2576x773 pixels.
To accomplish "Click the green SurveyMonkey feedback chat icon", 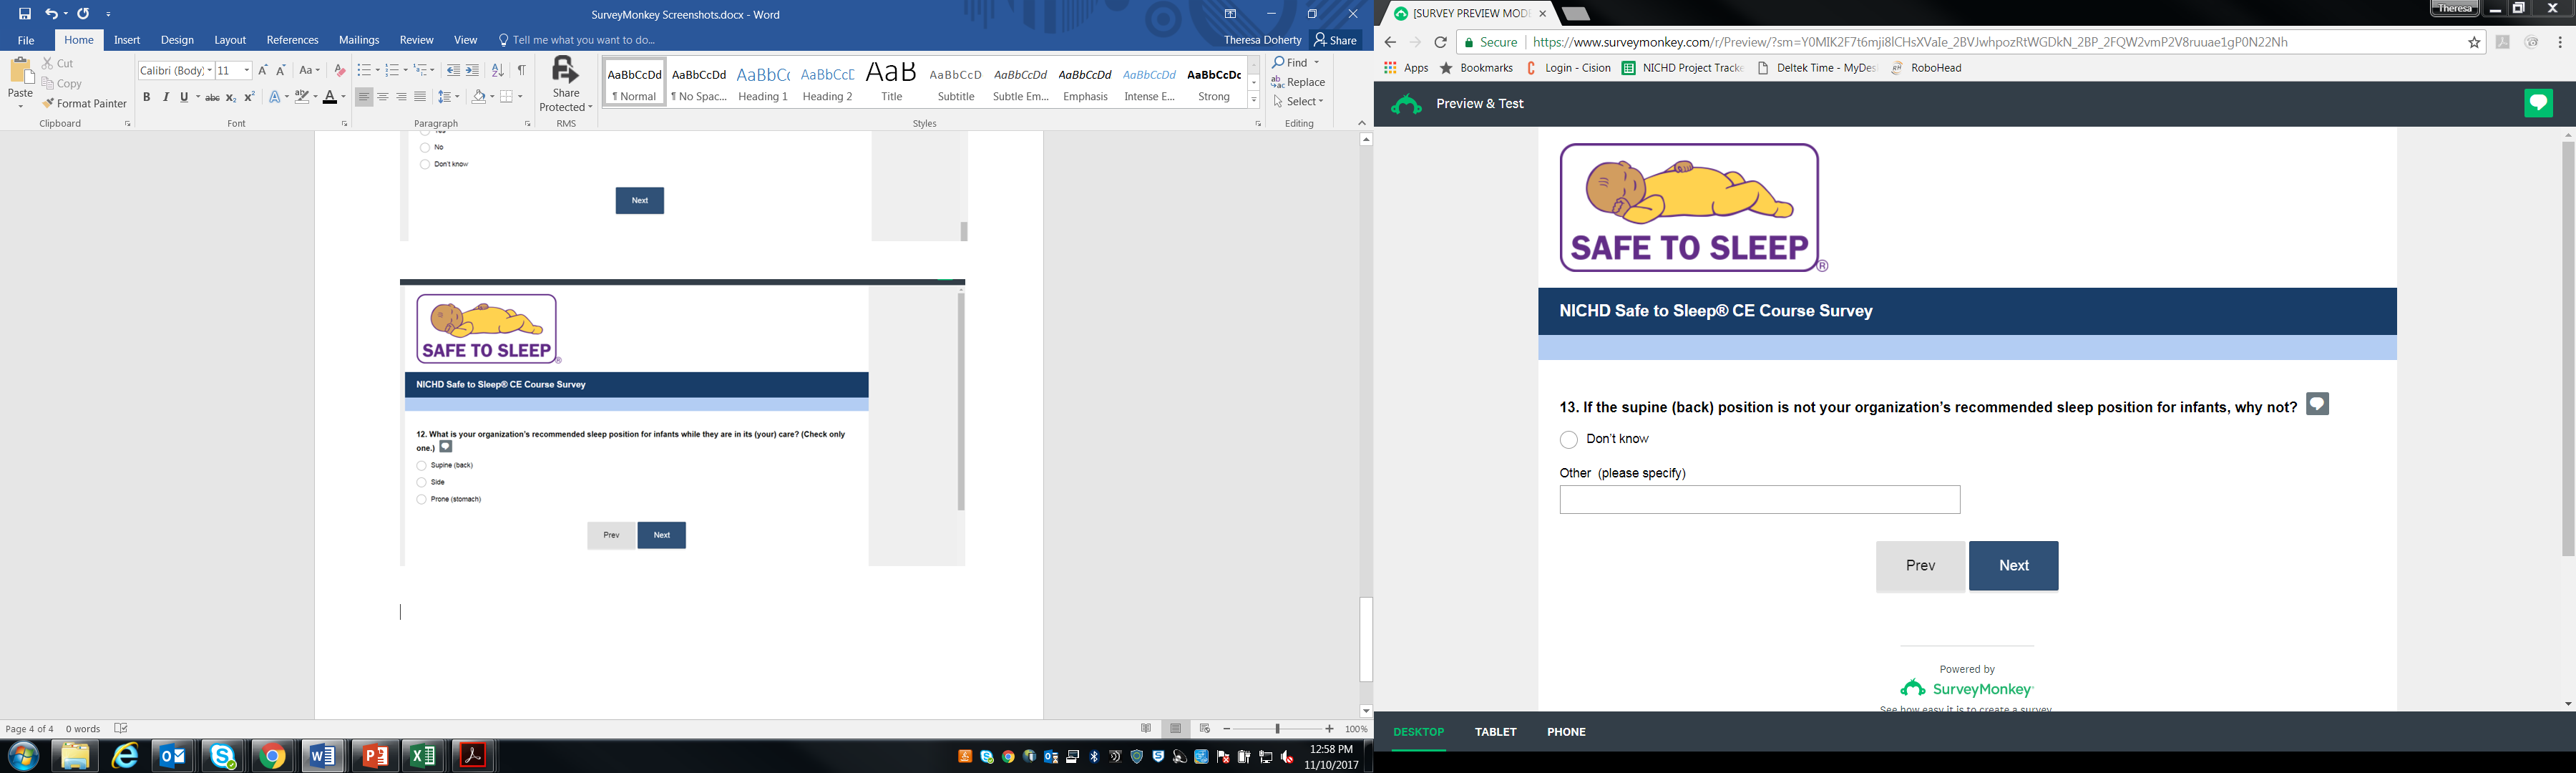I will tap(2538, 103).
